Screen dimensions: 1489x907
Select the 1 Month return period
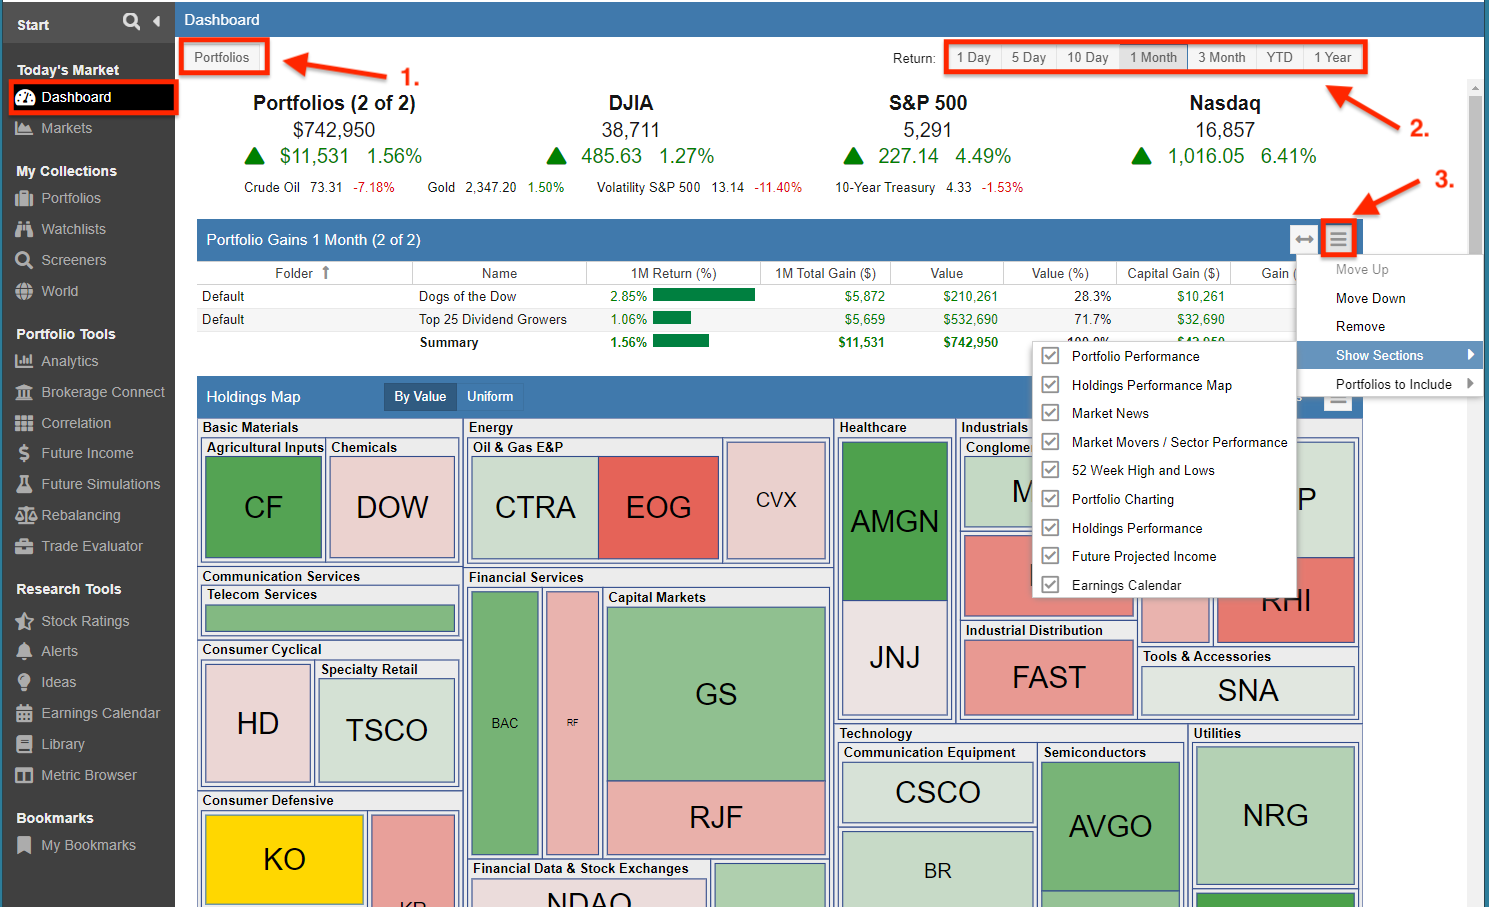pyautogui.click(x=1153, y=57)
